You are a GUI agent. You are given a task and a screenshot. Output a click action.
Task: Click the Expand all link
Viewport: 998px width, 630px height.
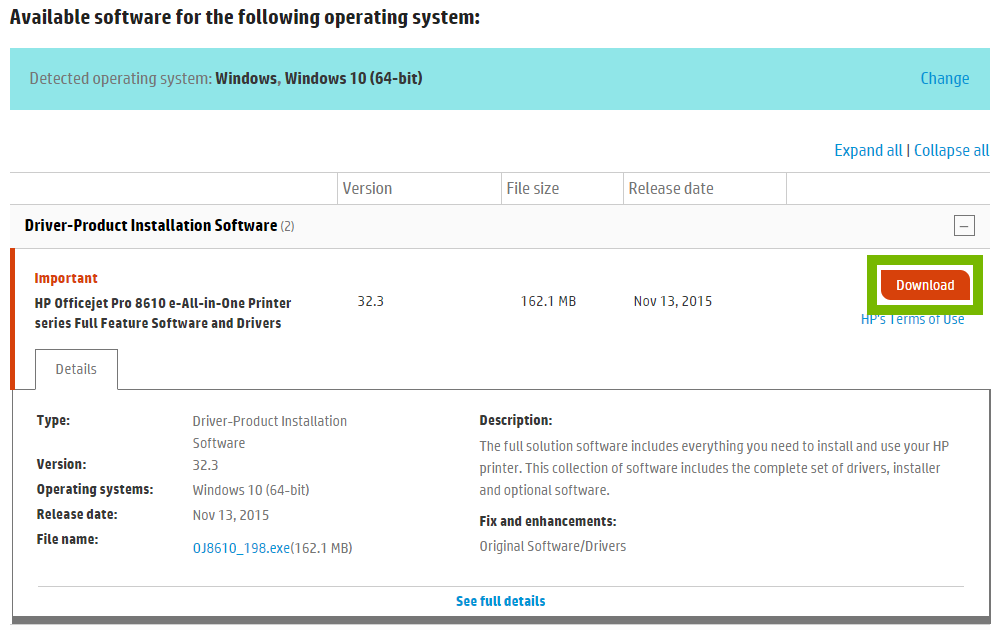point(868,150)
